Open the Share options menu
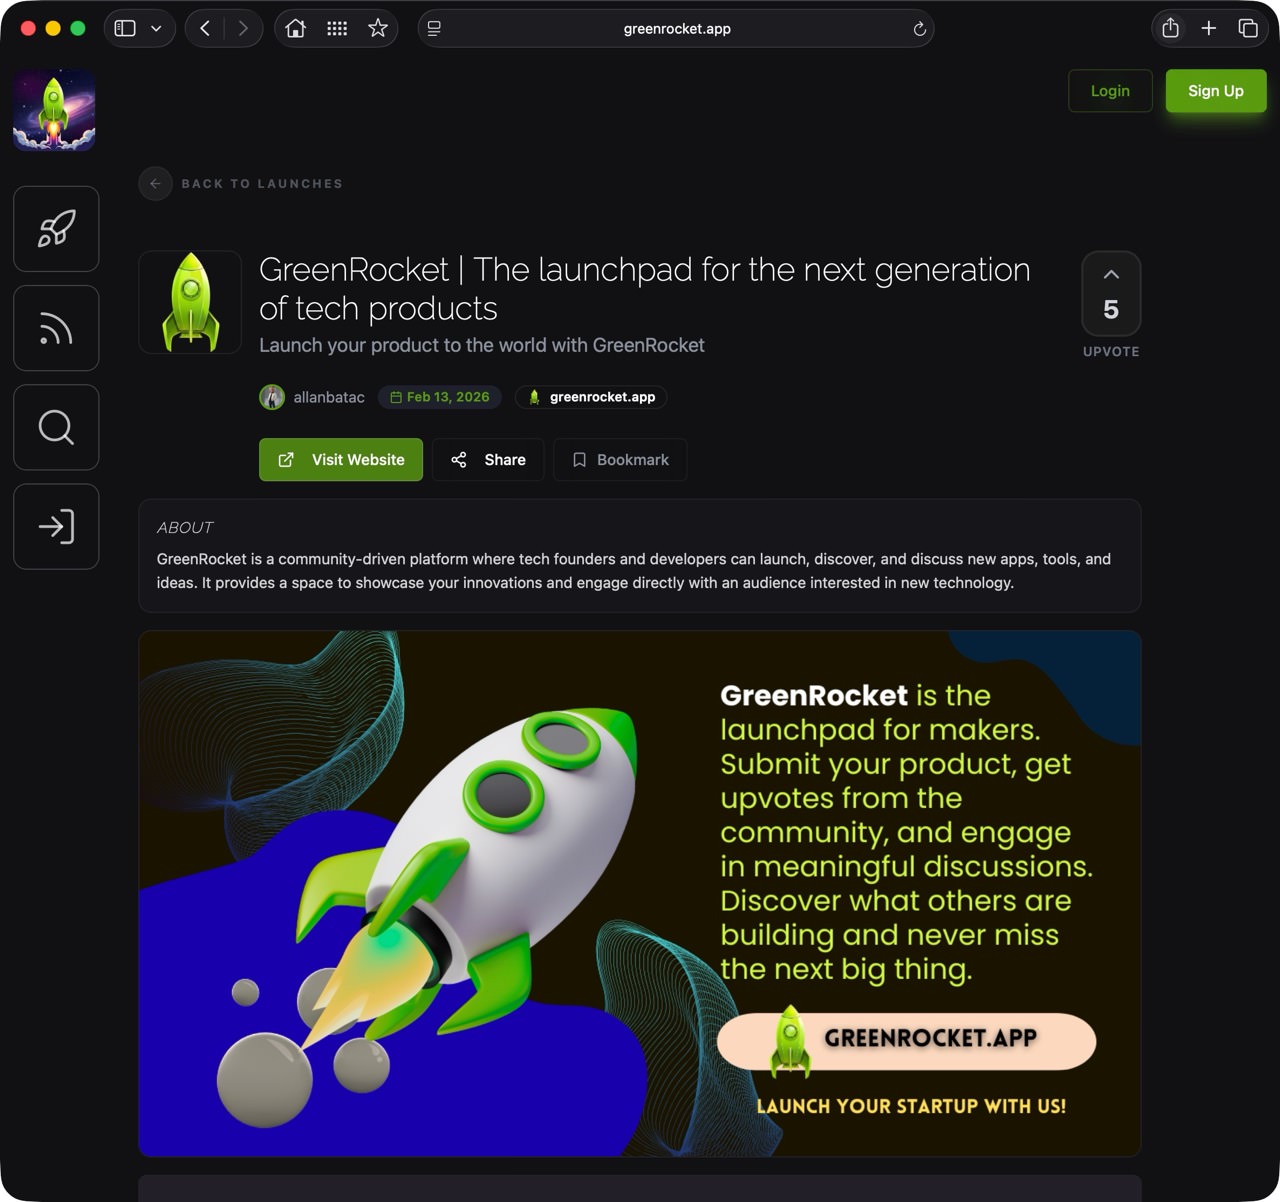 click(x=488, y=460)
